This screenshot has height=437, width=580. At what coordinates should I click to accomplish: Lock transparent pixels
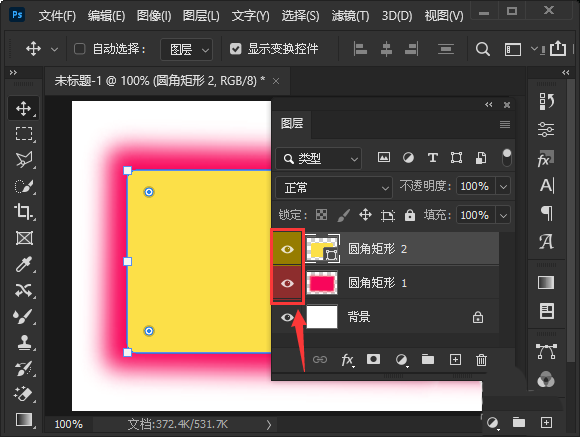(x=321, y=215)
